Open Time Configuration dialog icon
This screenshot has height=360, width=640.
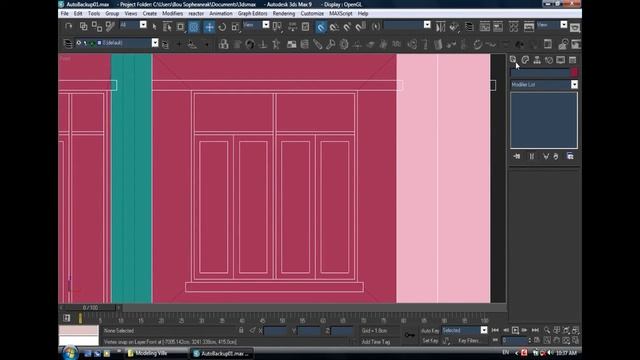[537, 340]
